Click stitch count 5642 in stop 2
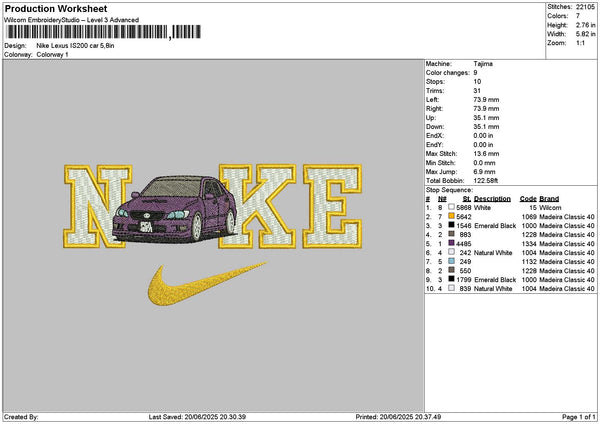600x424 pixels. (x=464, y=217)
